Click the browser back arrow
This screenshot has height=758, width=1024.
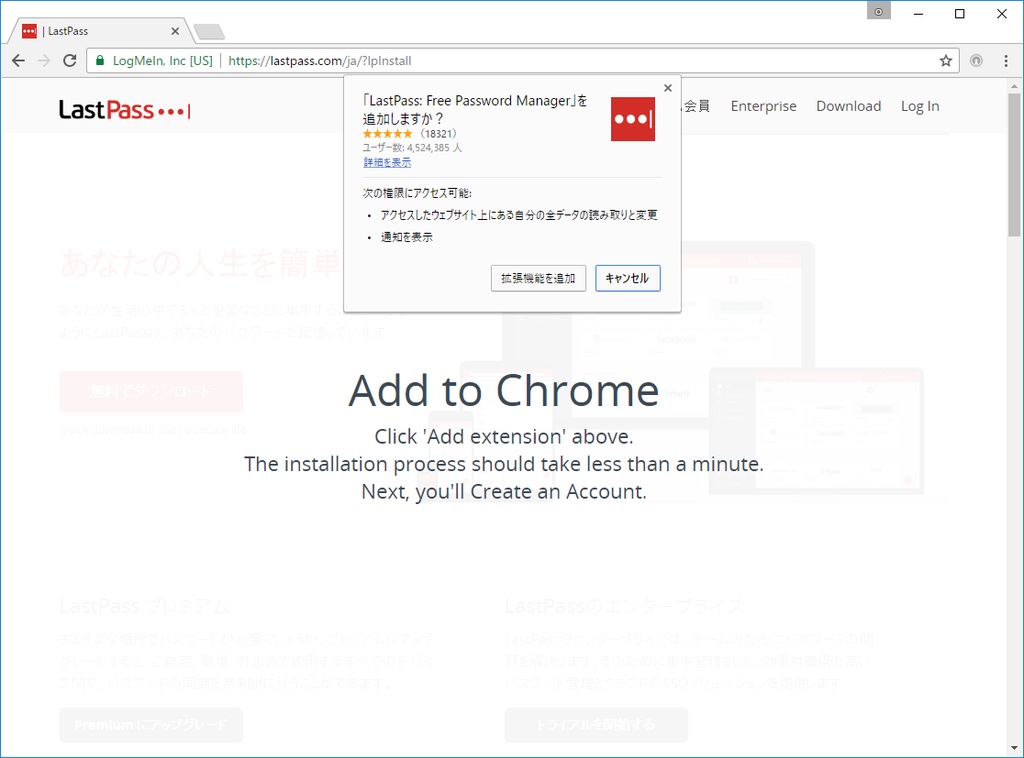[x=18, y=61]
